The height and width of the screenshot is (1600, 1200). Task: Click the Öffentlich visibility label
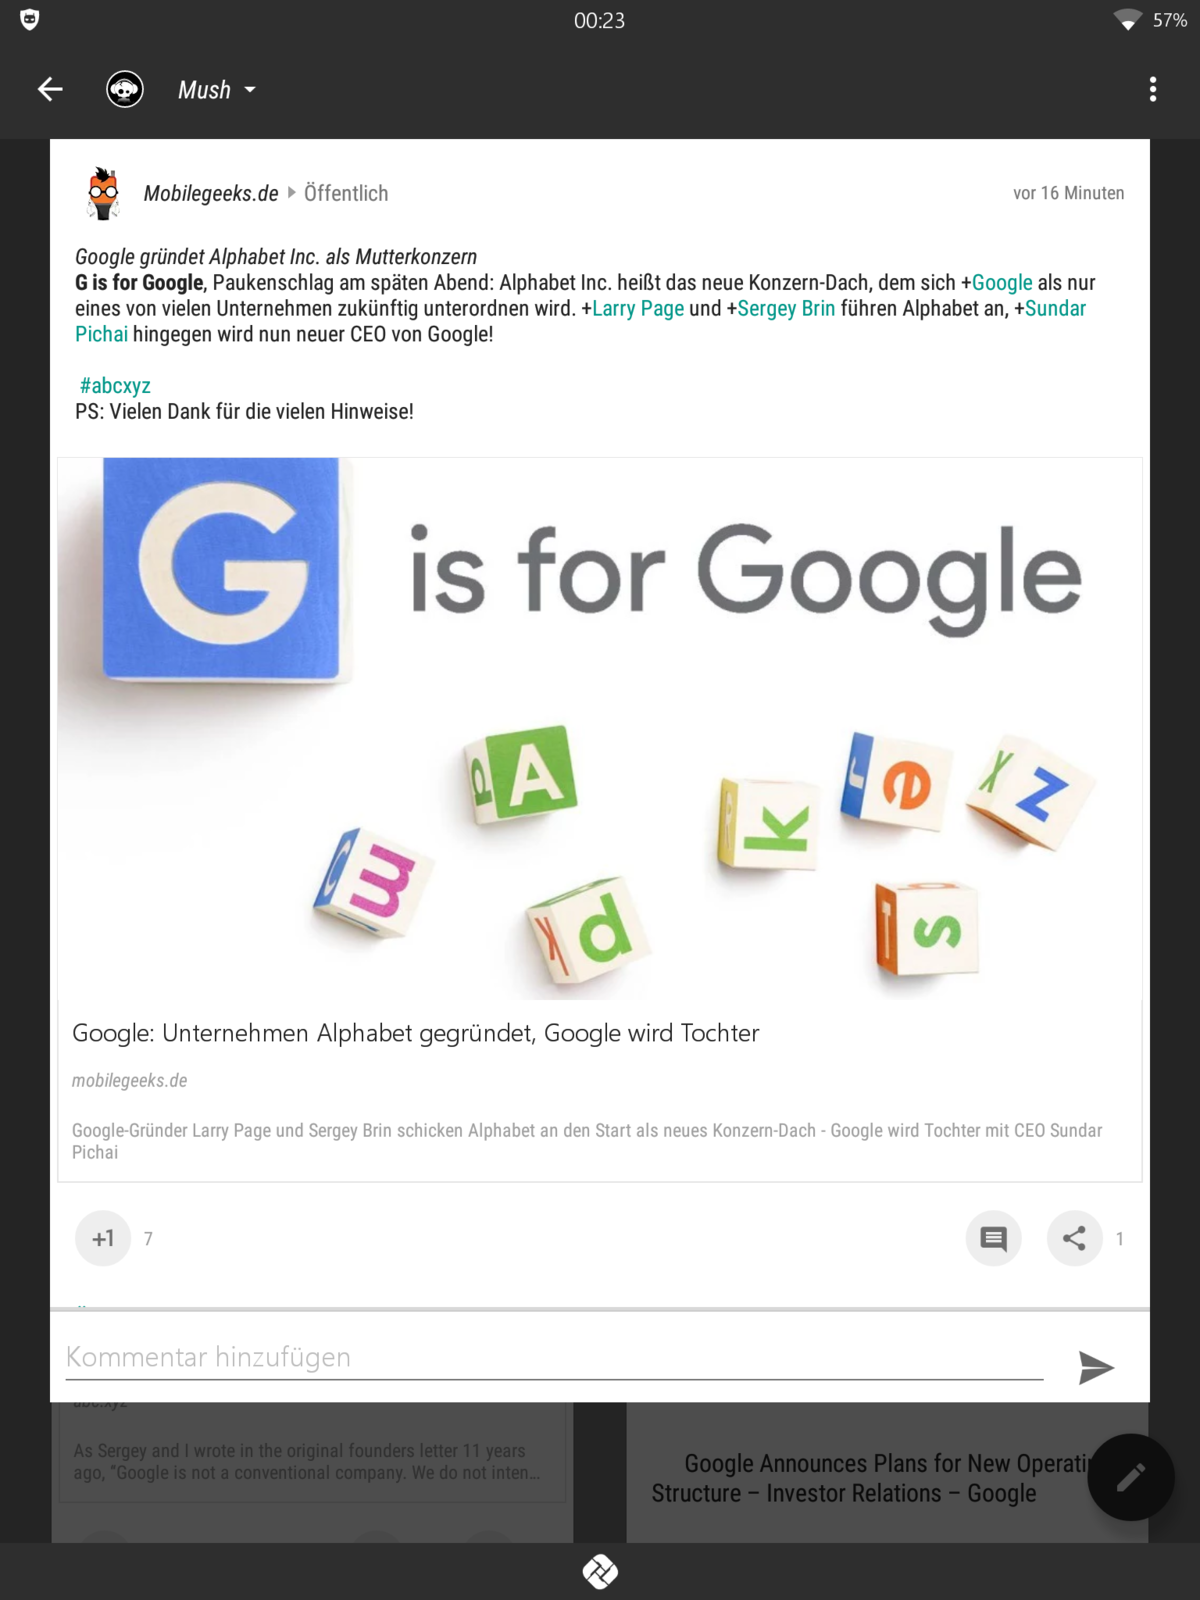point(346,193)
